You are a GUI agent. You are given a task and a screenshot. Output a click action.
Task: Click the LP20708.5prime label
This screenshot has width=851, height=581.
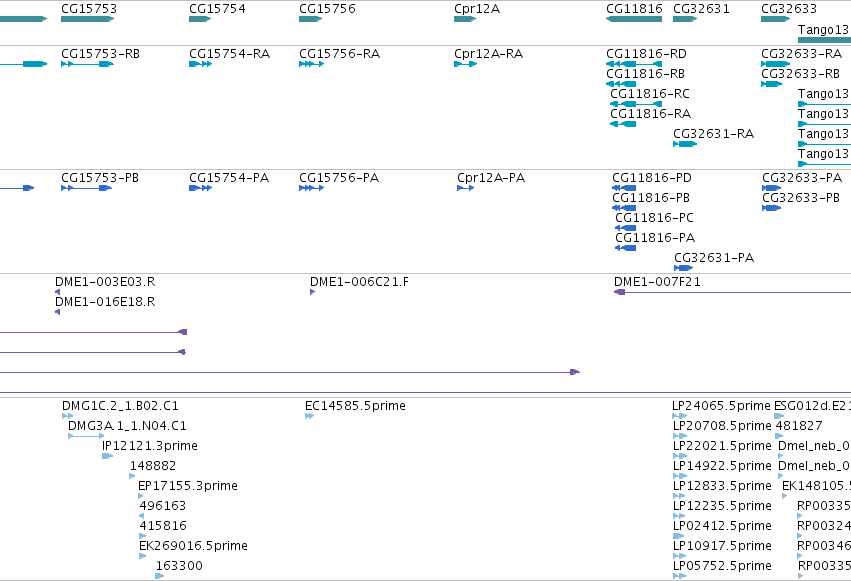click(x=722, y=426)
